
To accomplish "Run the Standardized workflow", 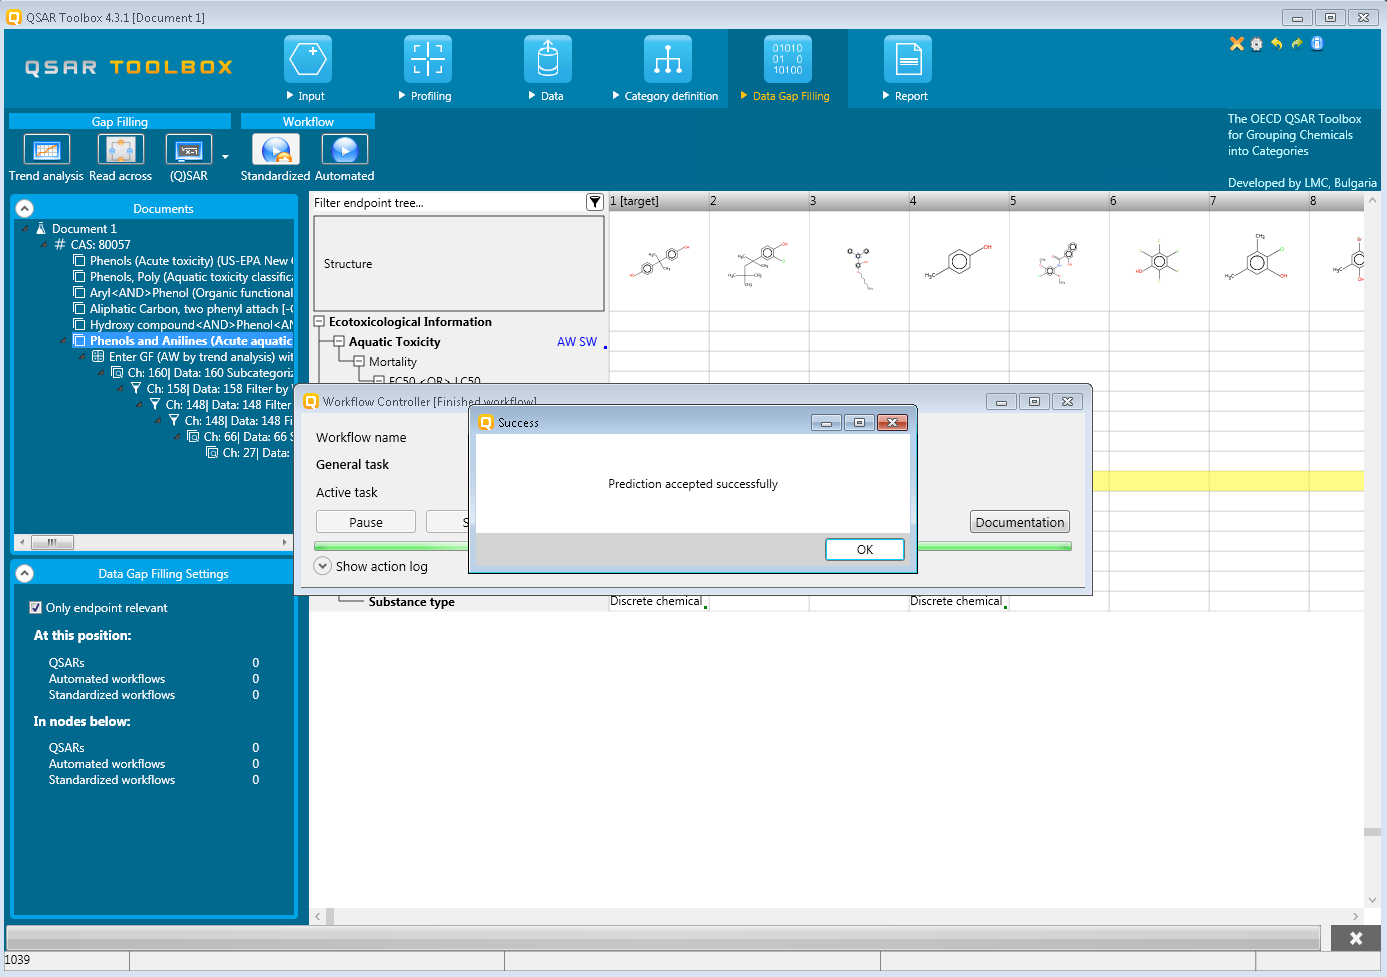I will coord(275,150).
